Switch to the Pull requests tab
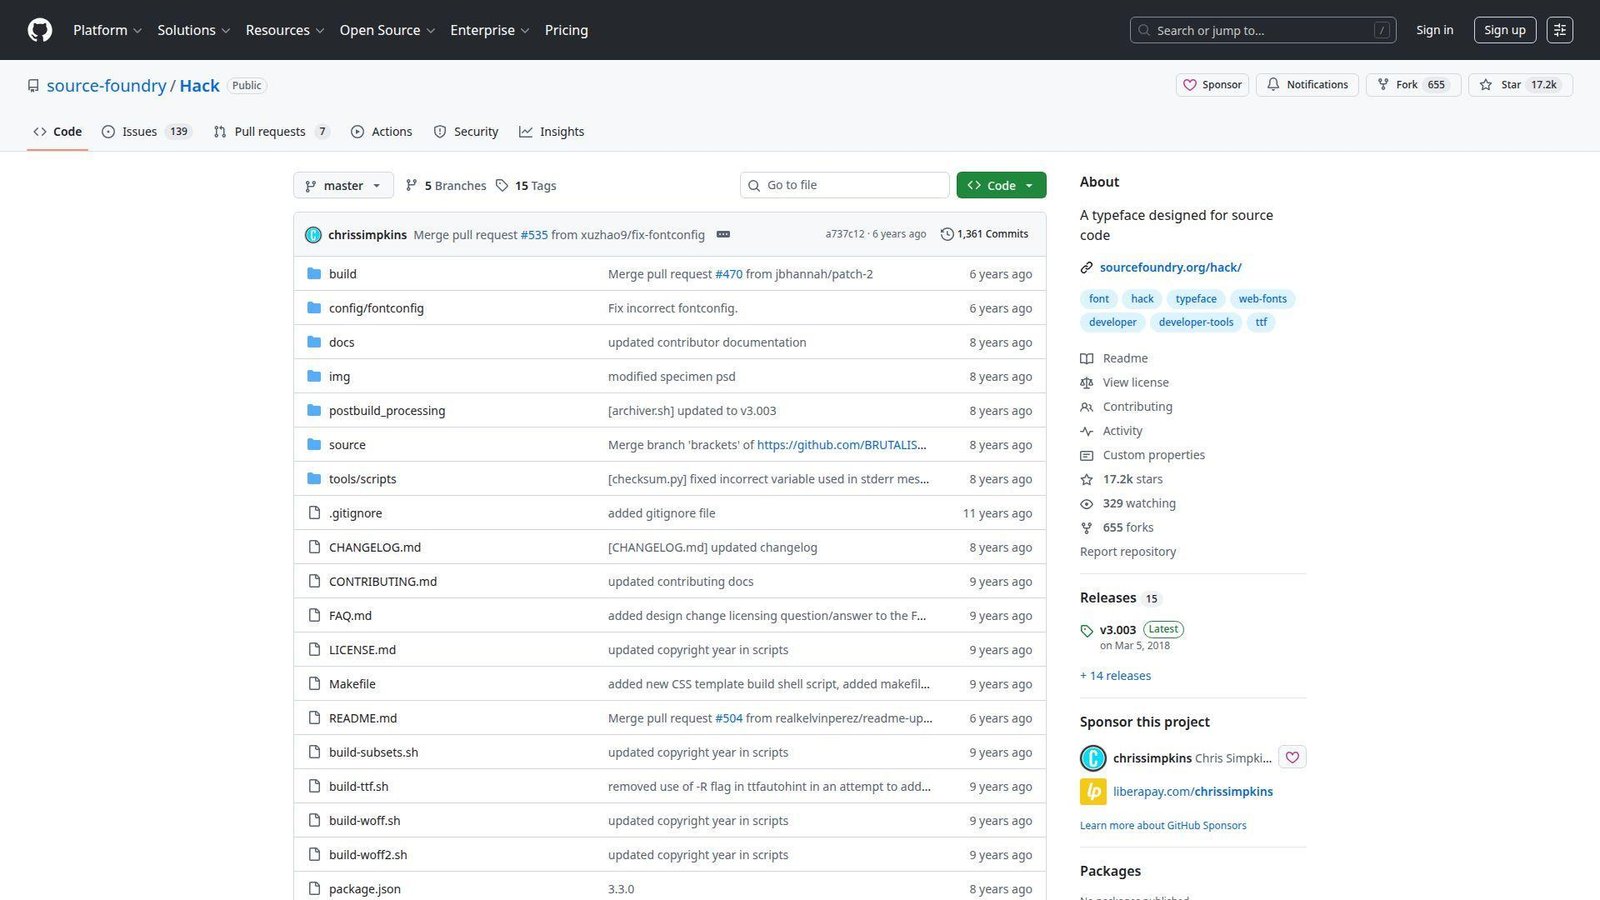This screenshot has width=1600, height=900. point(271,131)
